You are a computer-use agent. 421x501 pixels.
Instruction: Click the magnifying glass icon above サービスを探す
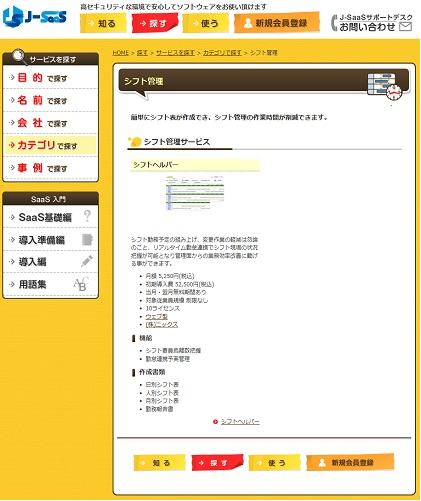click(20, 57)
